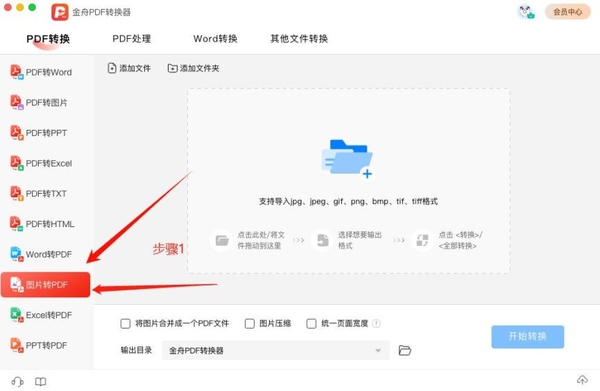
Task: Toggle the 图片压缩 checkbox
Action: click(249, 324)
